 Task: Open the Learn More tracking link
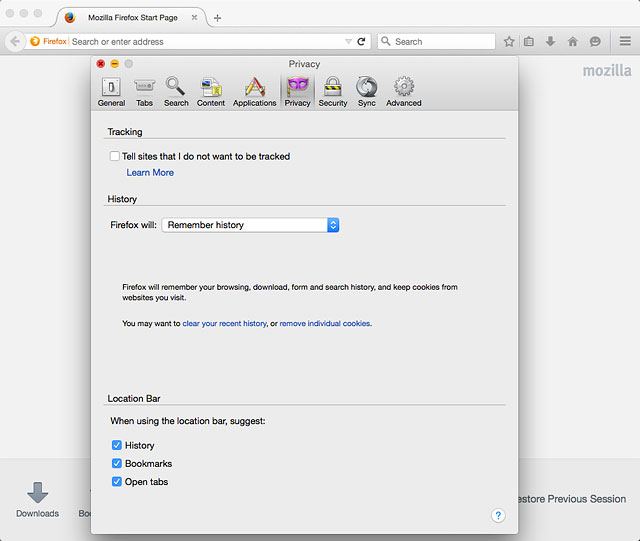[150, 172]
